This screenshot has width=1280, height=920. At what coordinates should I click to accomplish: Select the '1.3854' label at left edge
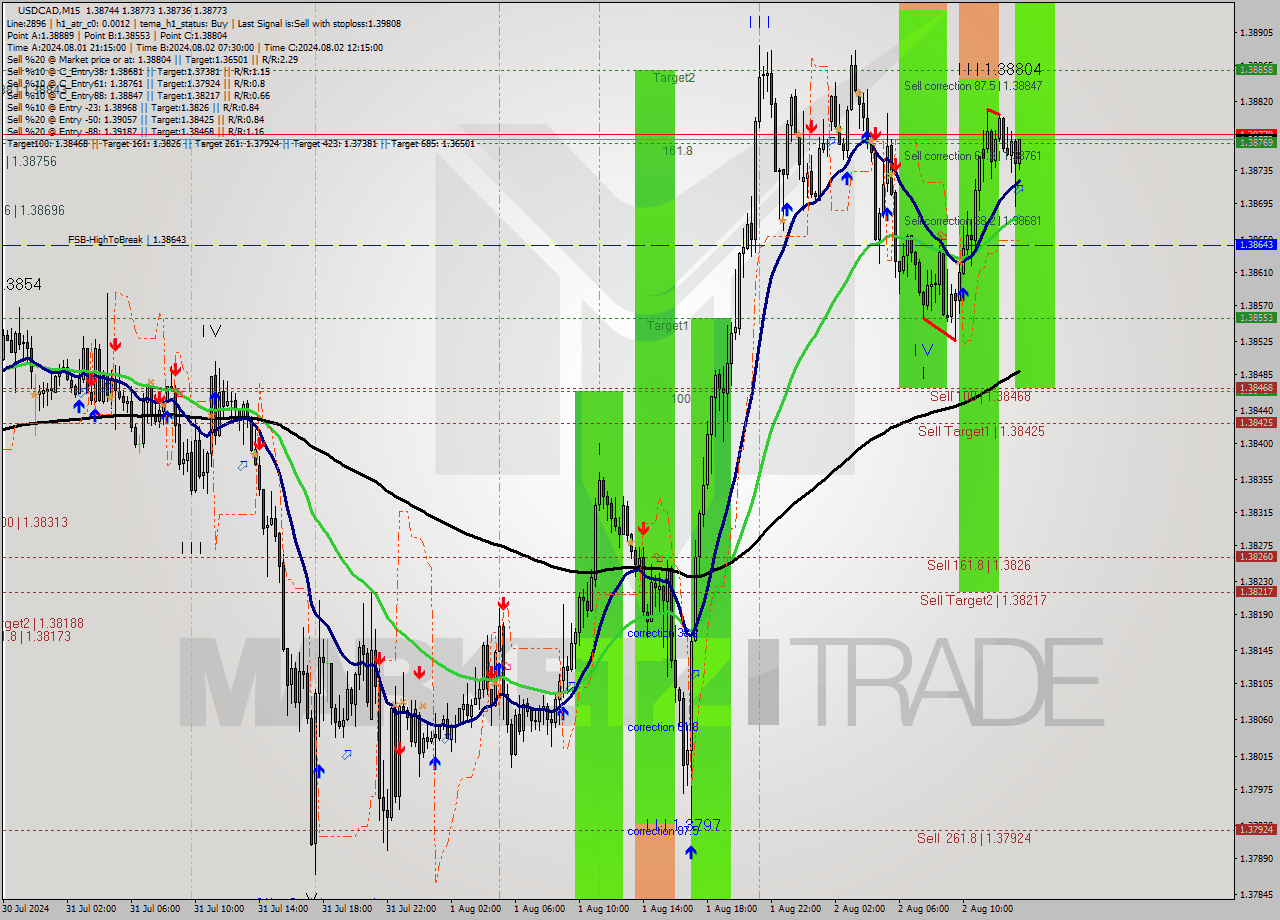[21, 284]
